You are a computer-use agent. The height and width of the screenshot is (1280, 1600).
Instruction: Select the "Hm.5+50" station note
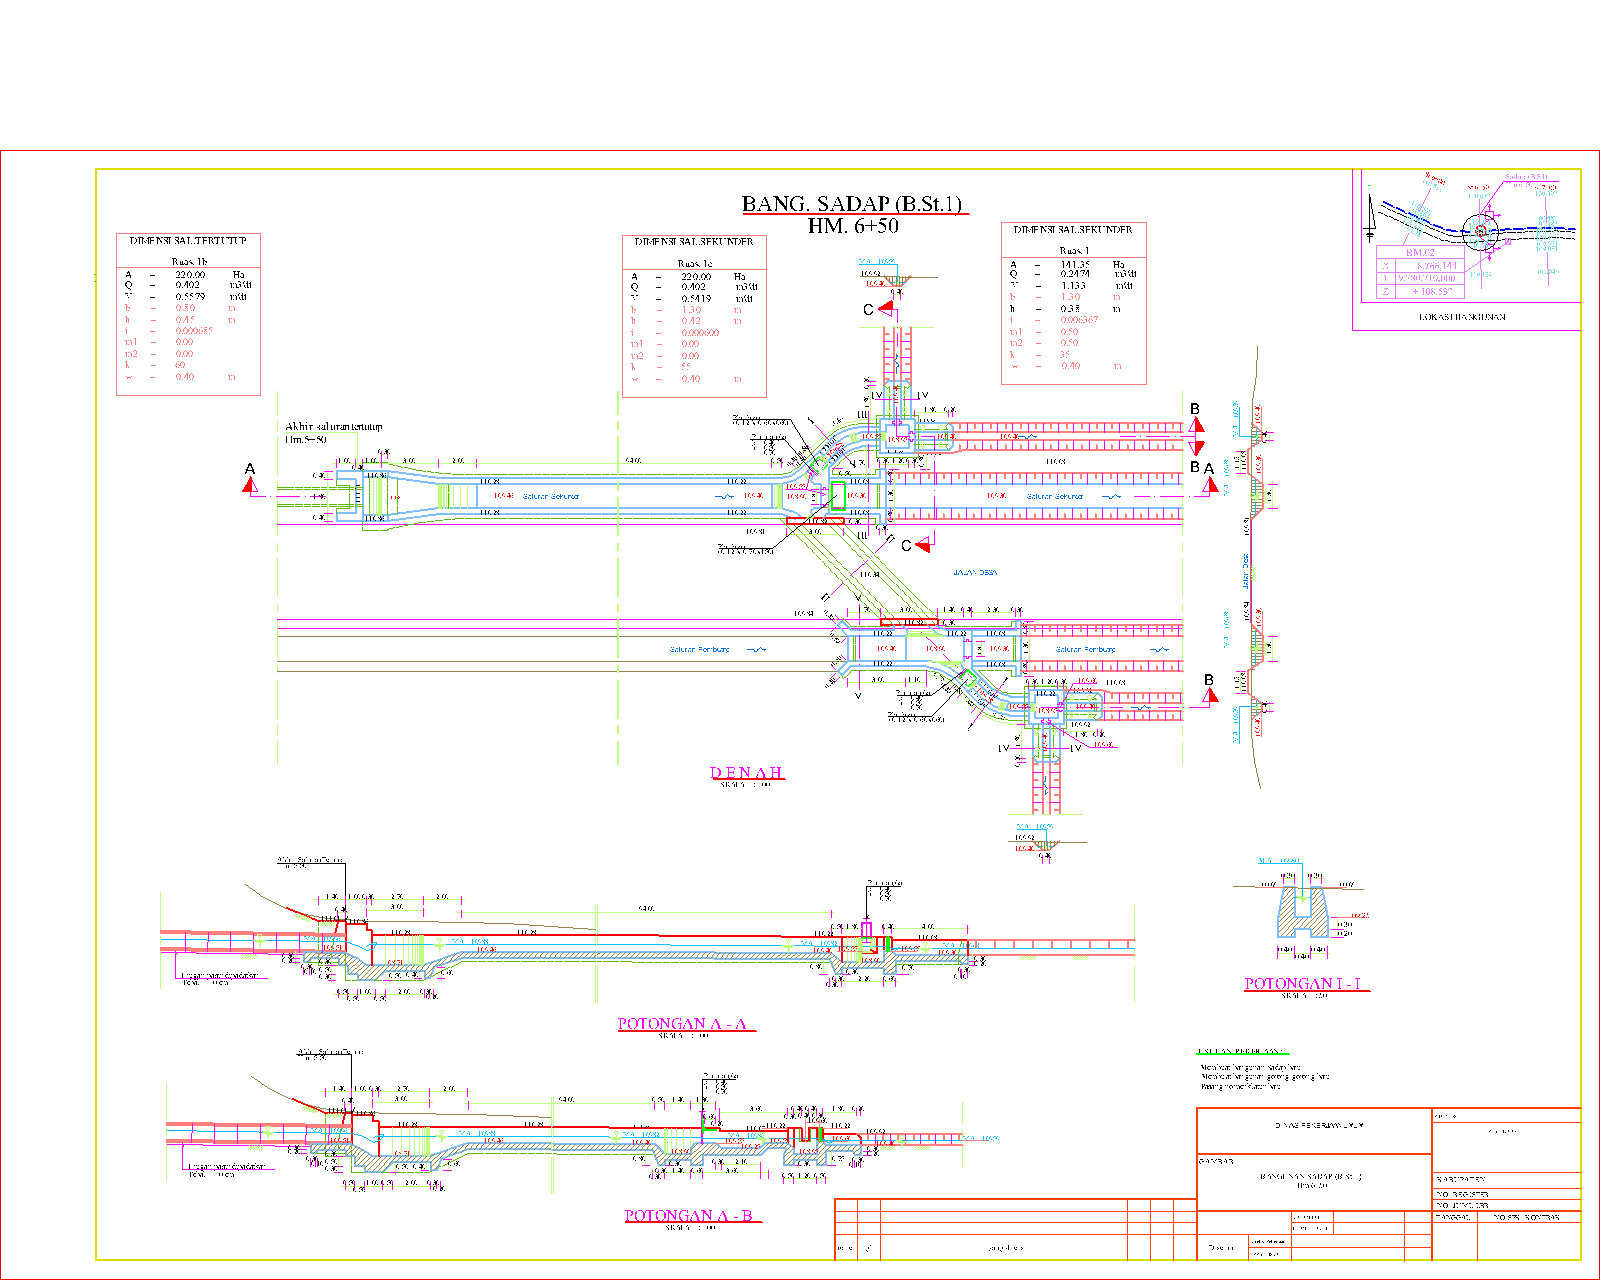(x=305, y=440)
